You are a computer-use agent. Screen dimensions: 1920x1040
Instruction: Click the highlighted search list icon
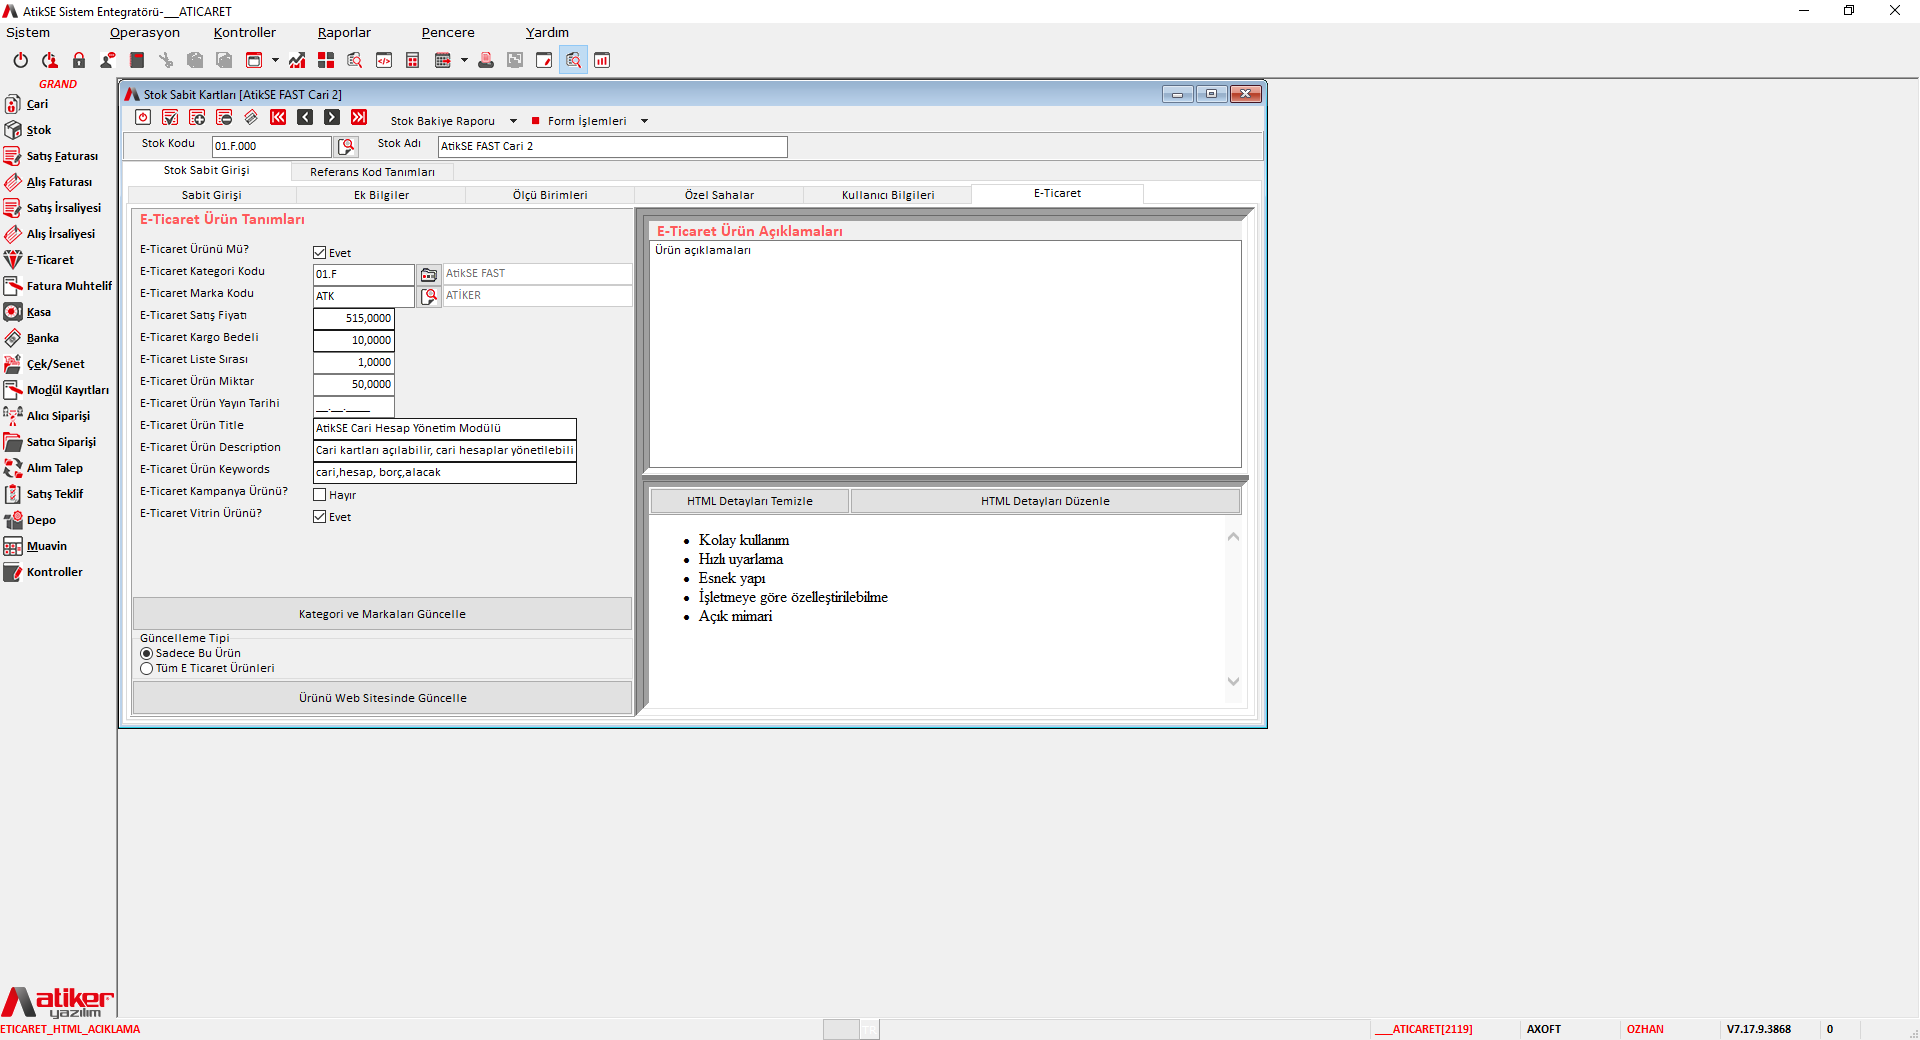click(573, 60)
